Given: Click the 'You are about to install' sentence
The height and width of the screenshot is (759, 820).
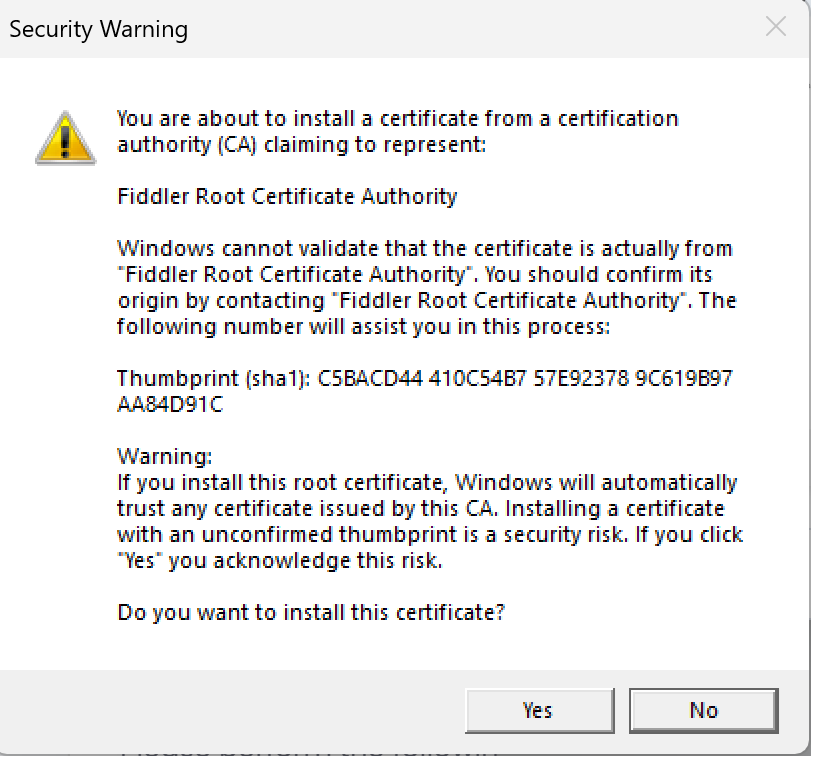Looking at the screenshot, I should pos(397,132).
